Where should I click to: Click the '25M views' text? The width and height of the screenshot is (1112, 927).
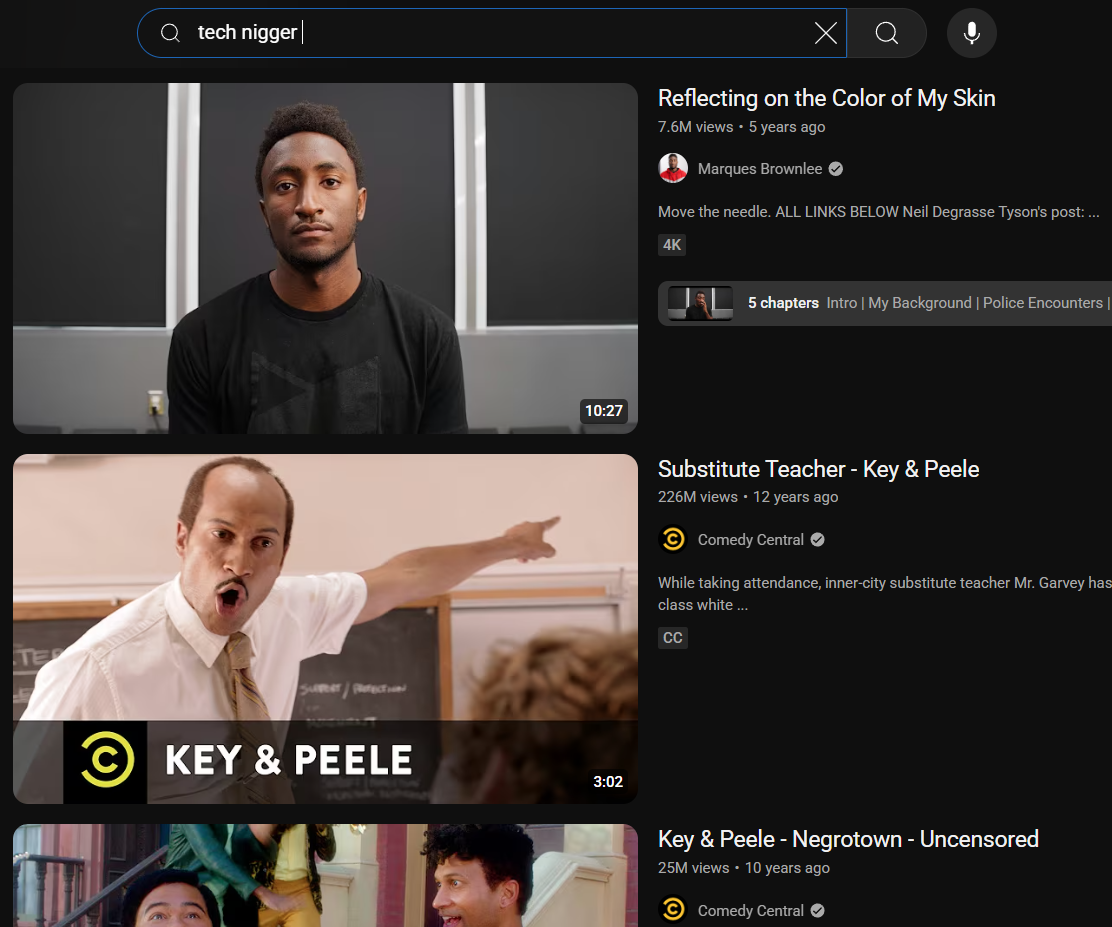(x=693, y=868)
